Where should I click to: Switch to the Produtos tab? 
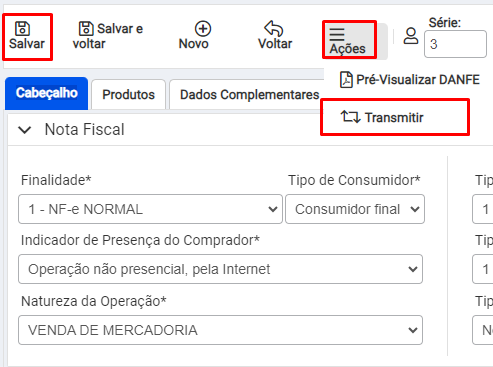pos(128,95)
